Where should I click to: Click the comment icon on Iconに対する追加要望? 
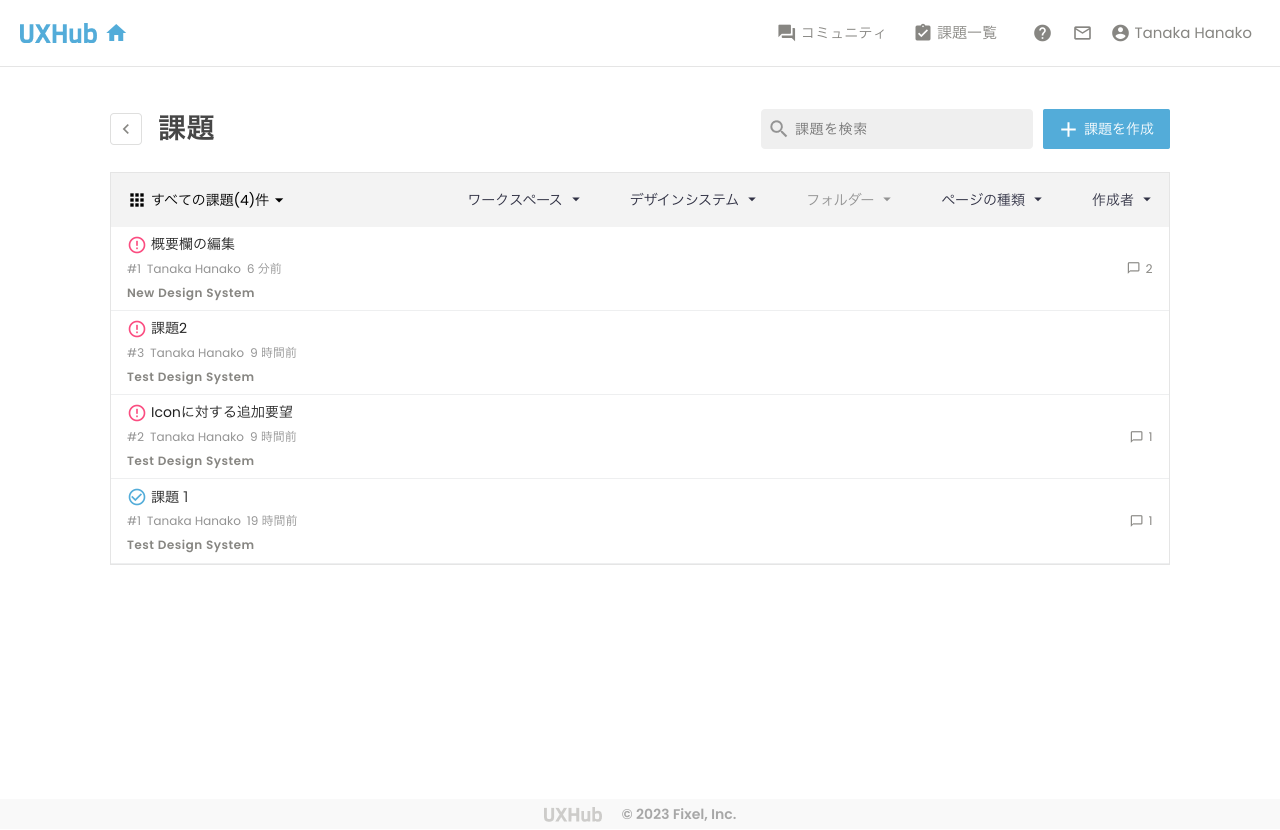coord(1135,436)
